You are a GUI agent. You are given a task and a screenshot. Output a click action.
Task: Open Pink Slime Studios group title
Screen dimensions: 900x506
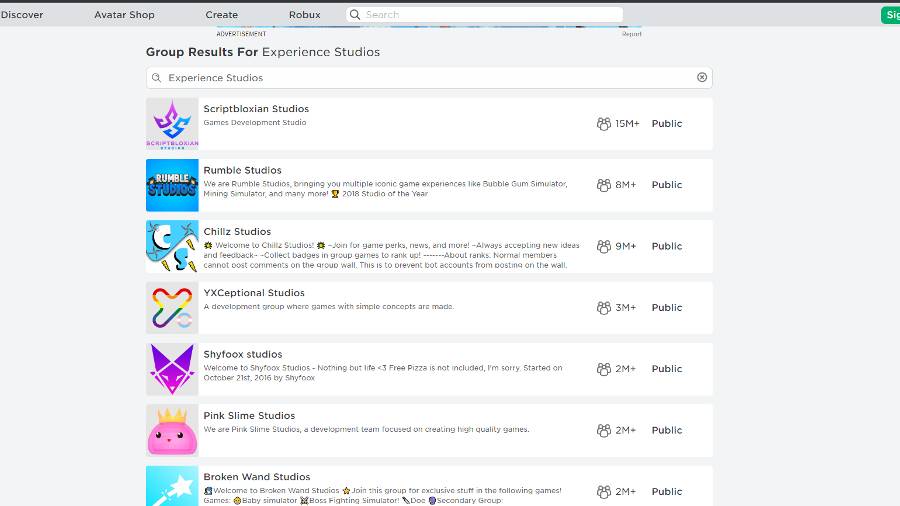point(249,415)
